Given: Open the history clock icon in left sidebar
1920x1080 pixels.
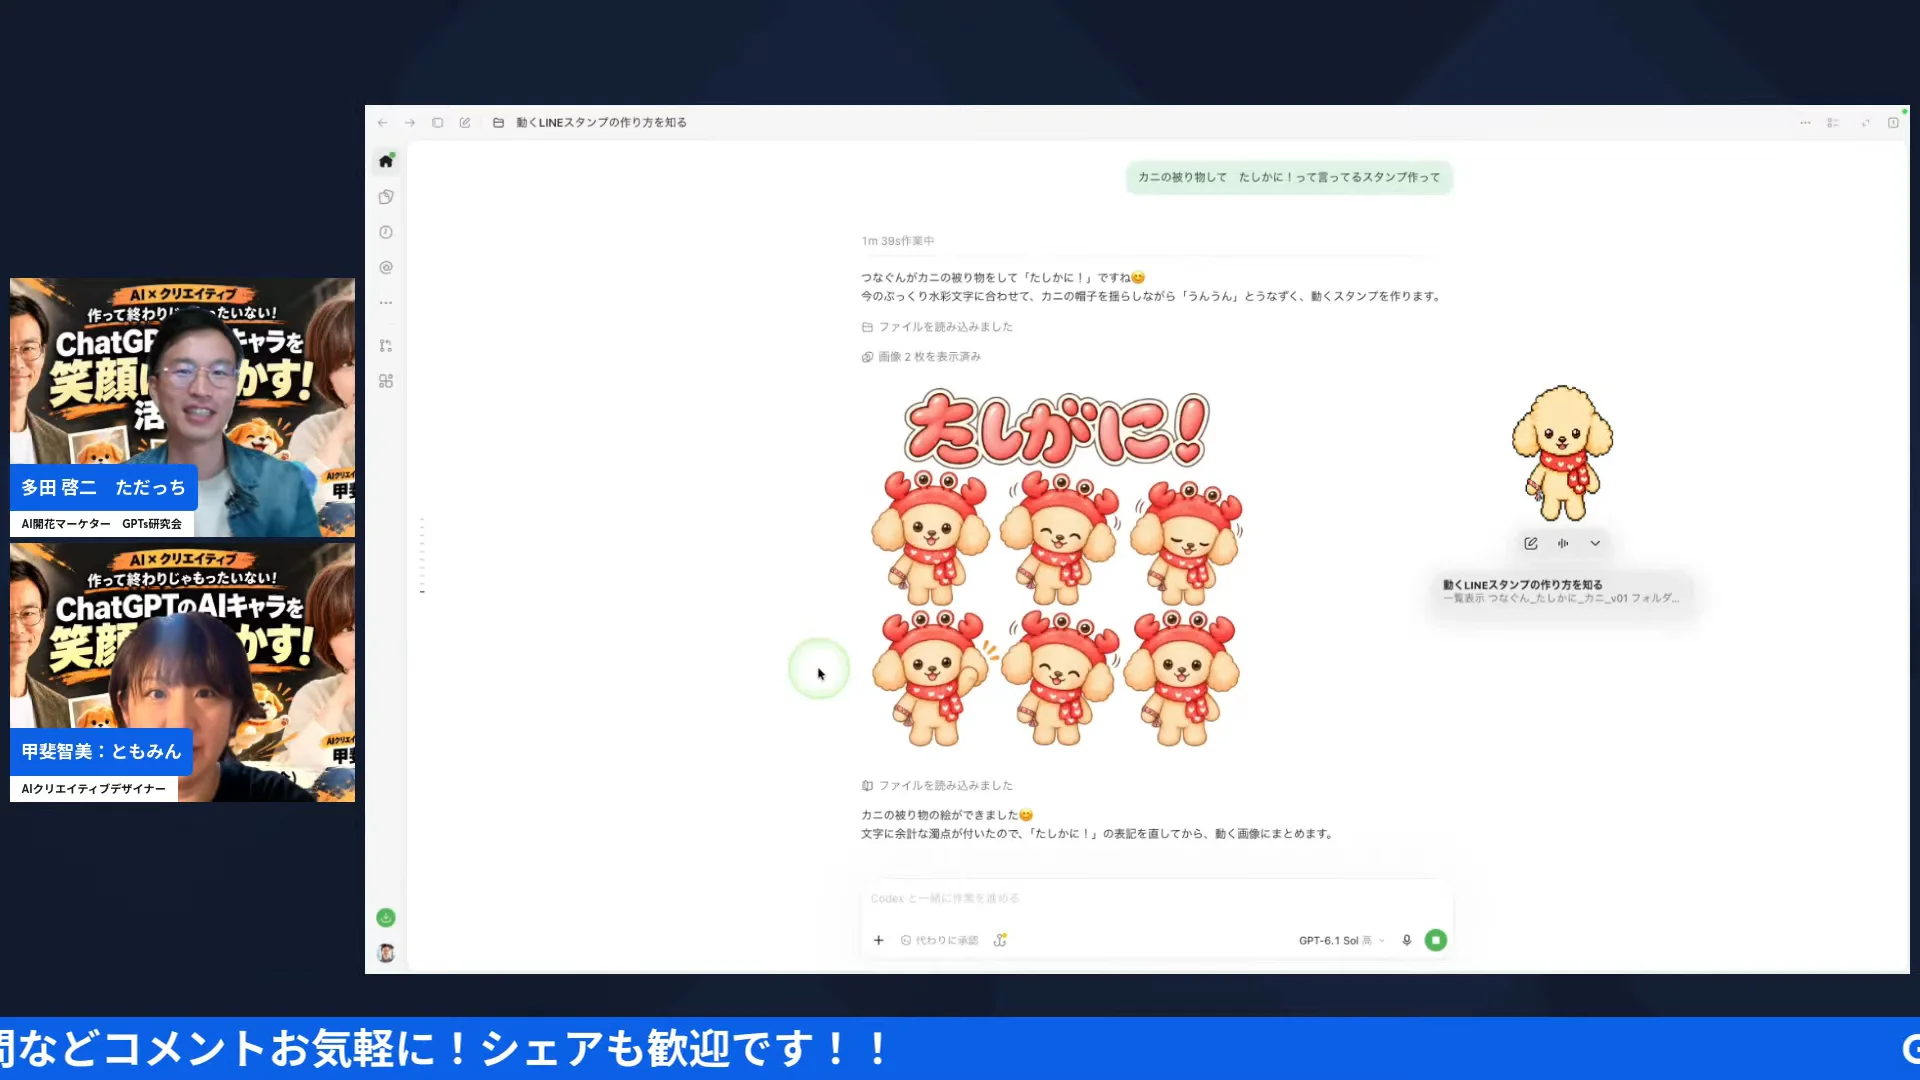Looking at the screenshot, I should (386, 232).
